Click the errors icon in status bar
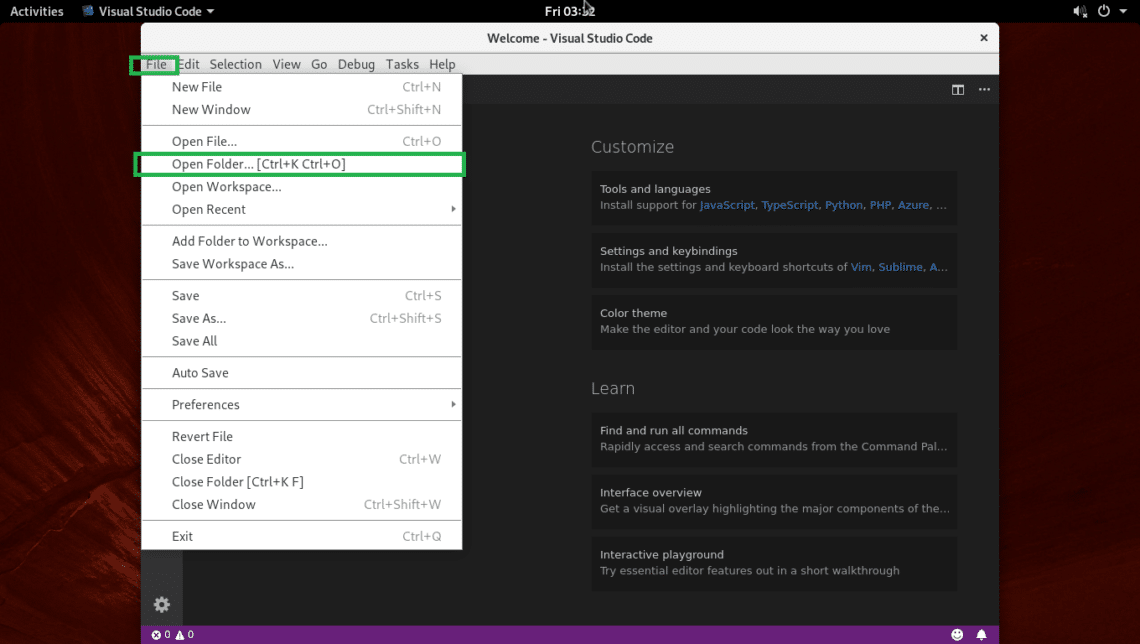Viewport: 1140px width, 644px height. click(156, 635)
